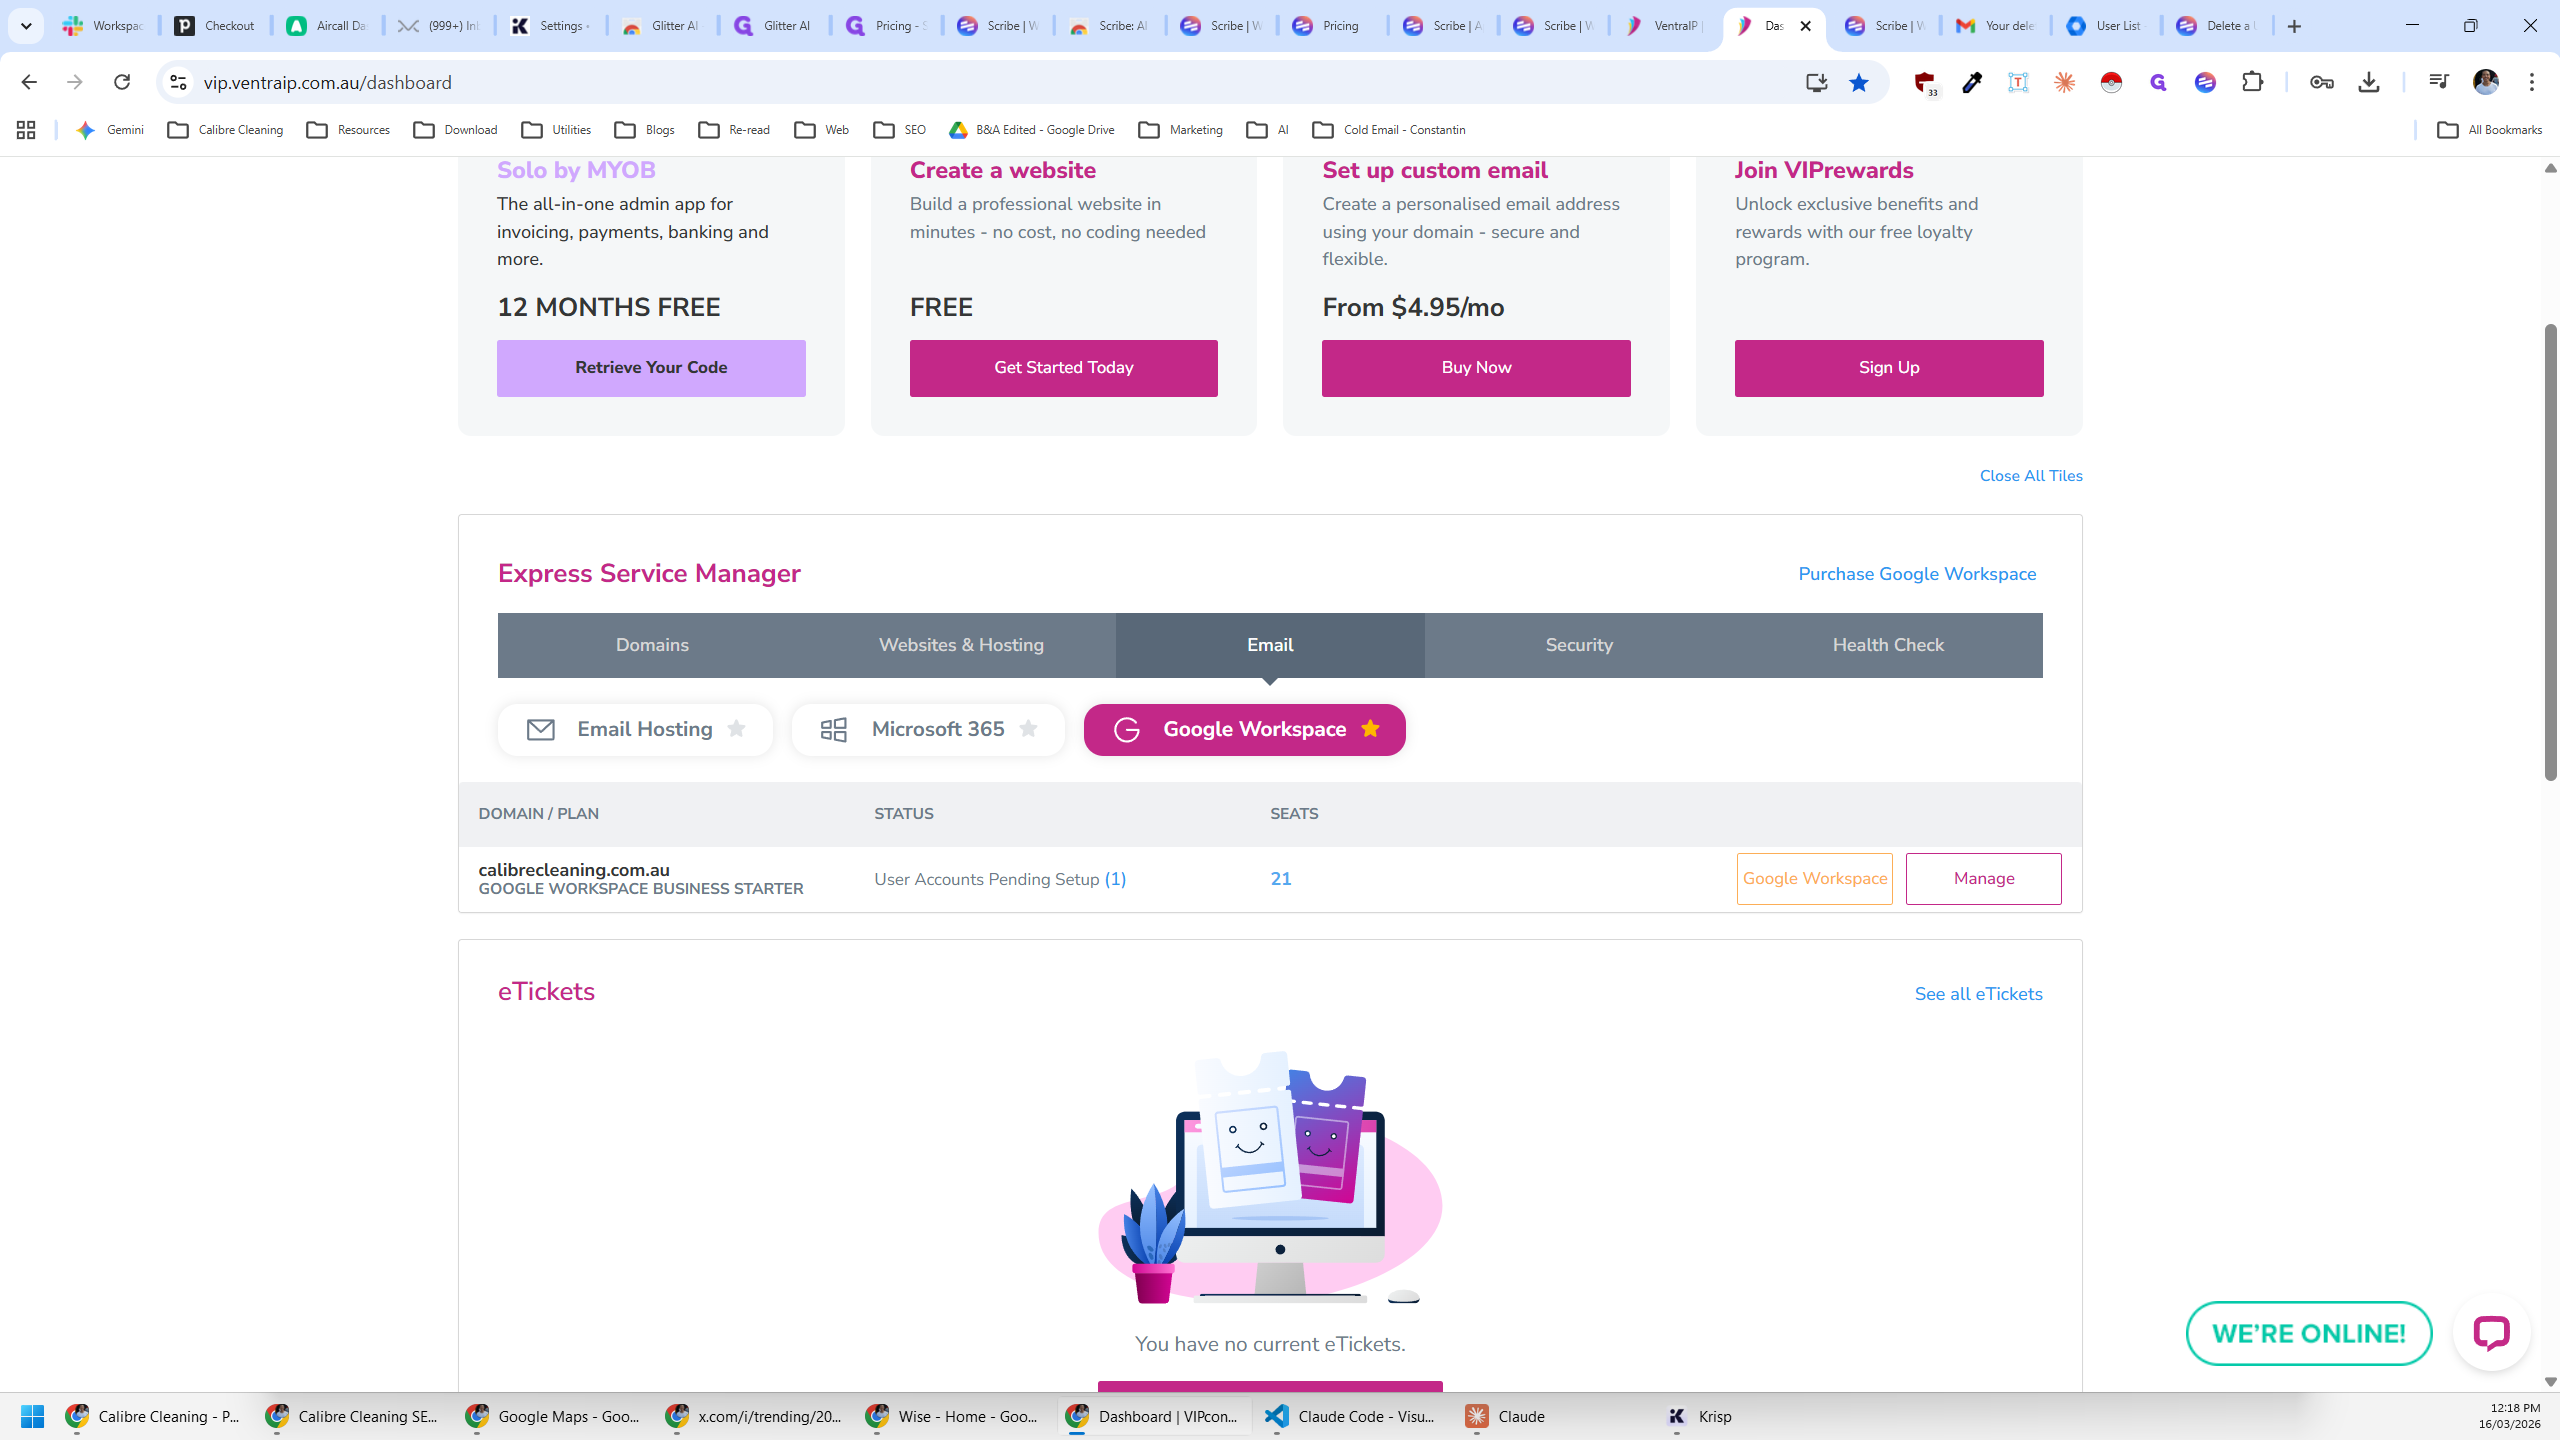Open the live chat bubble icon
The image size is (2560, 1440).
point(2491,1333)
